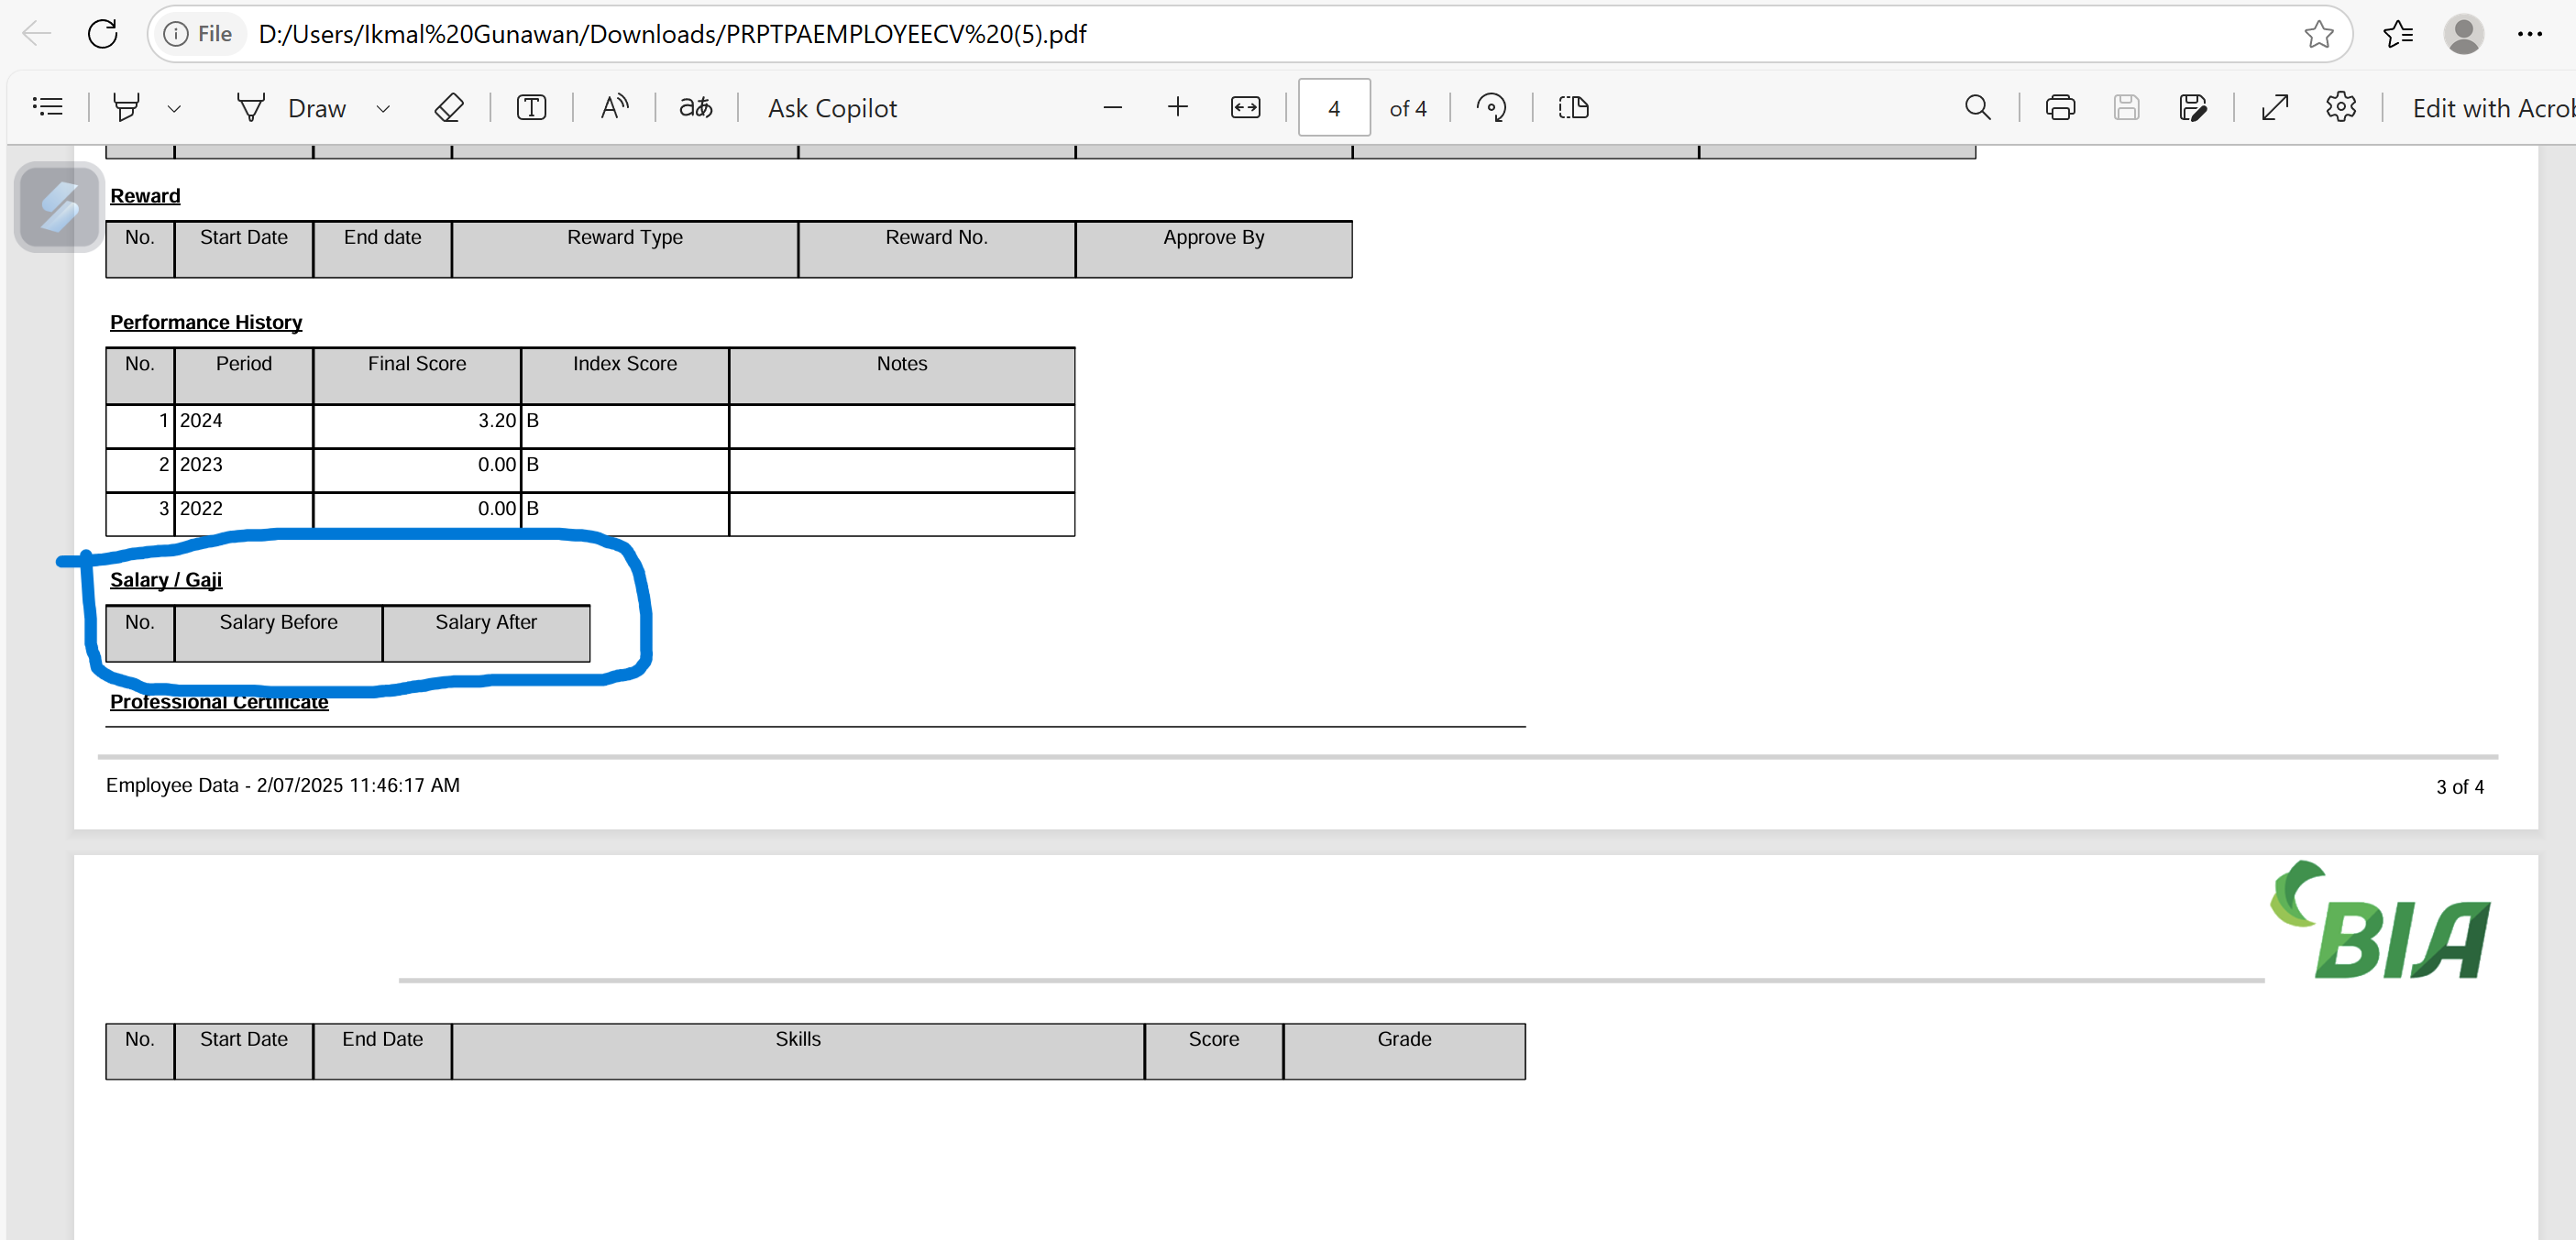Start Read aloud
This screenshot has width=2576, height=1240.
[x=614, y=107]
